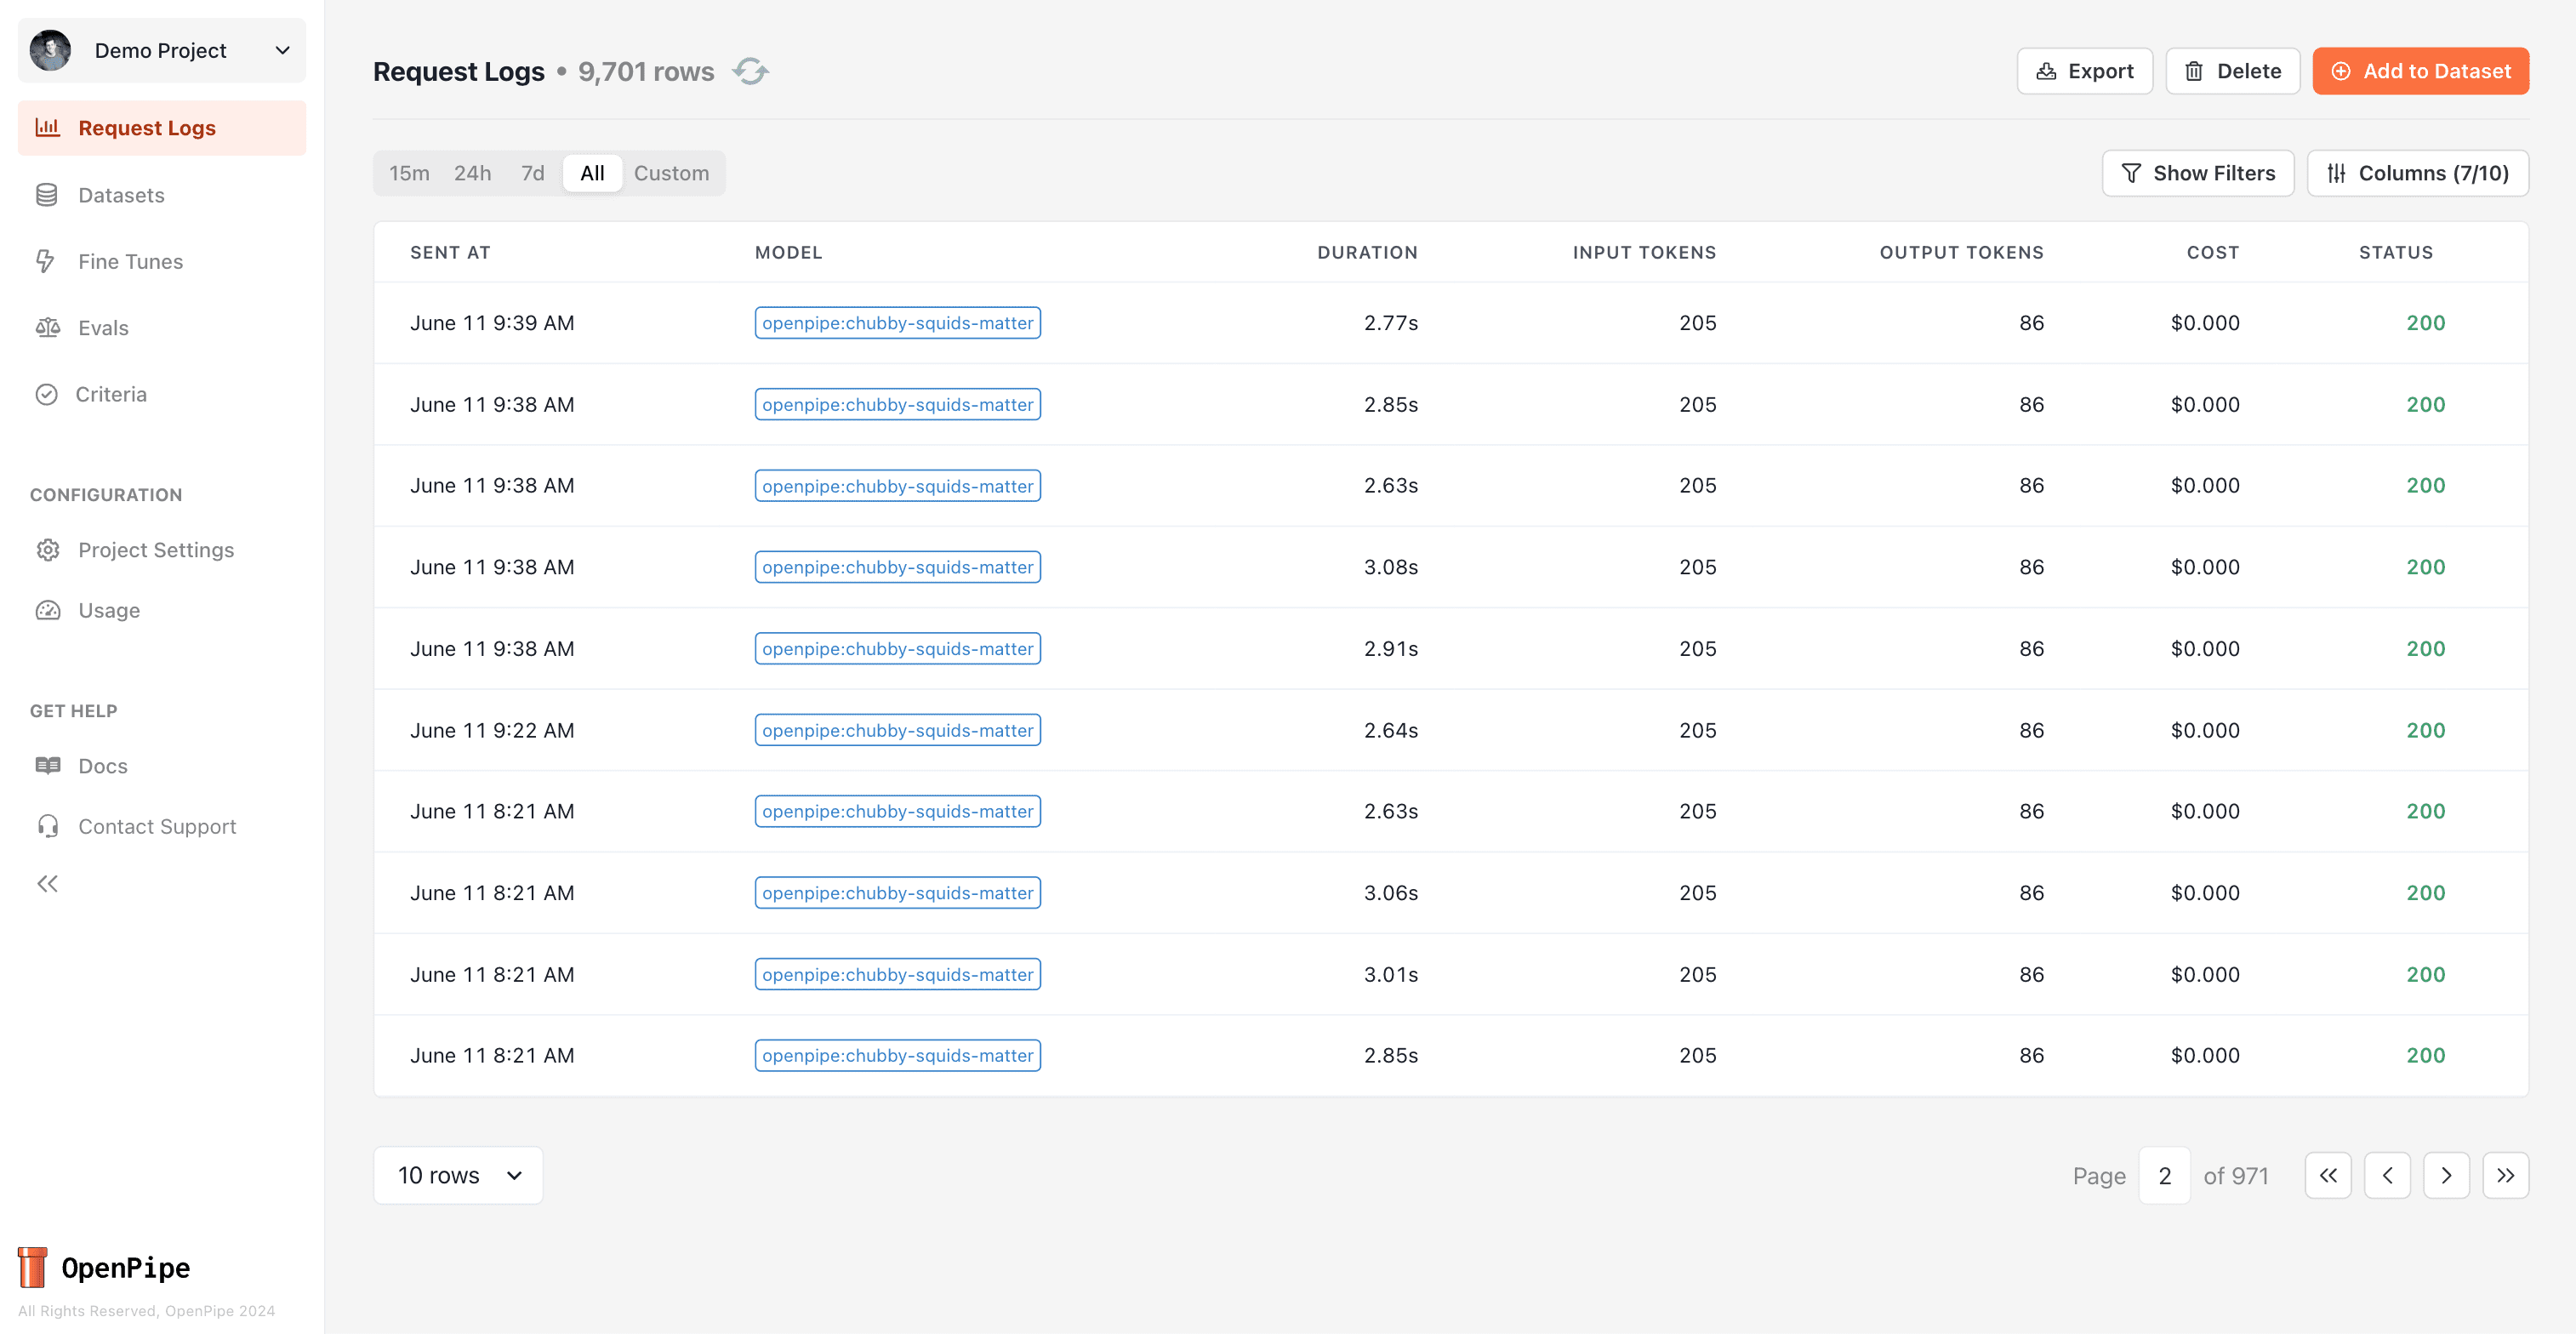Click the Add to Dataset button
Screen dimensions: 2576x1334
(x=2421, y=71)
